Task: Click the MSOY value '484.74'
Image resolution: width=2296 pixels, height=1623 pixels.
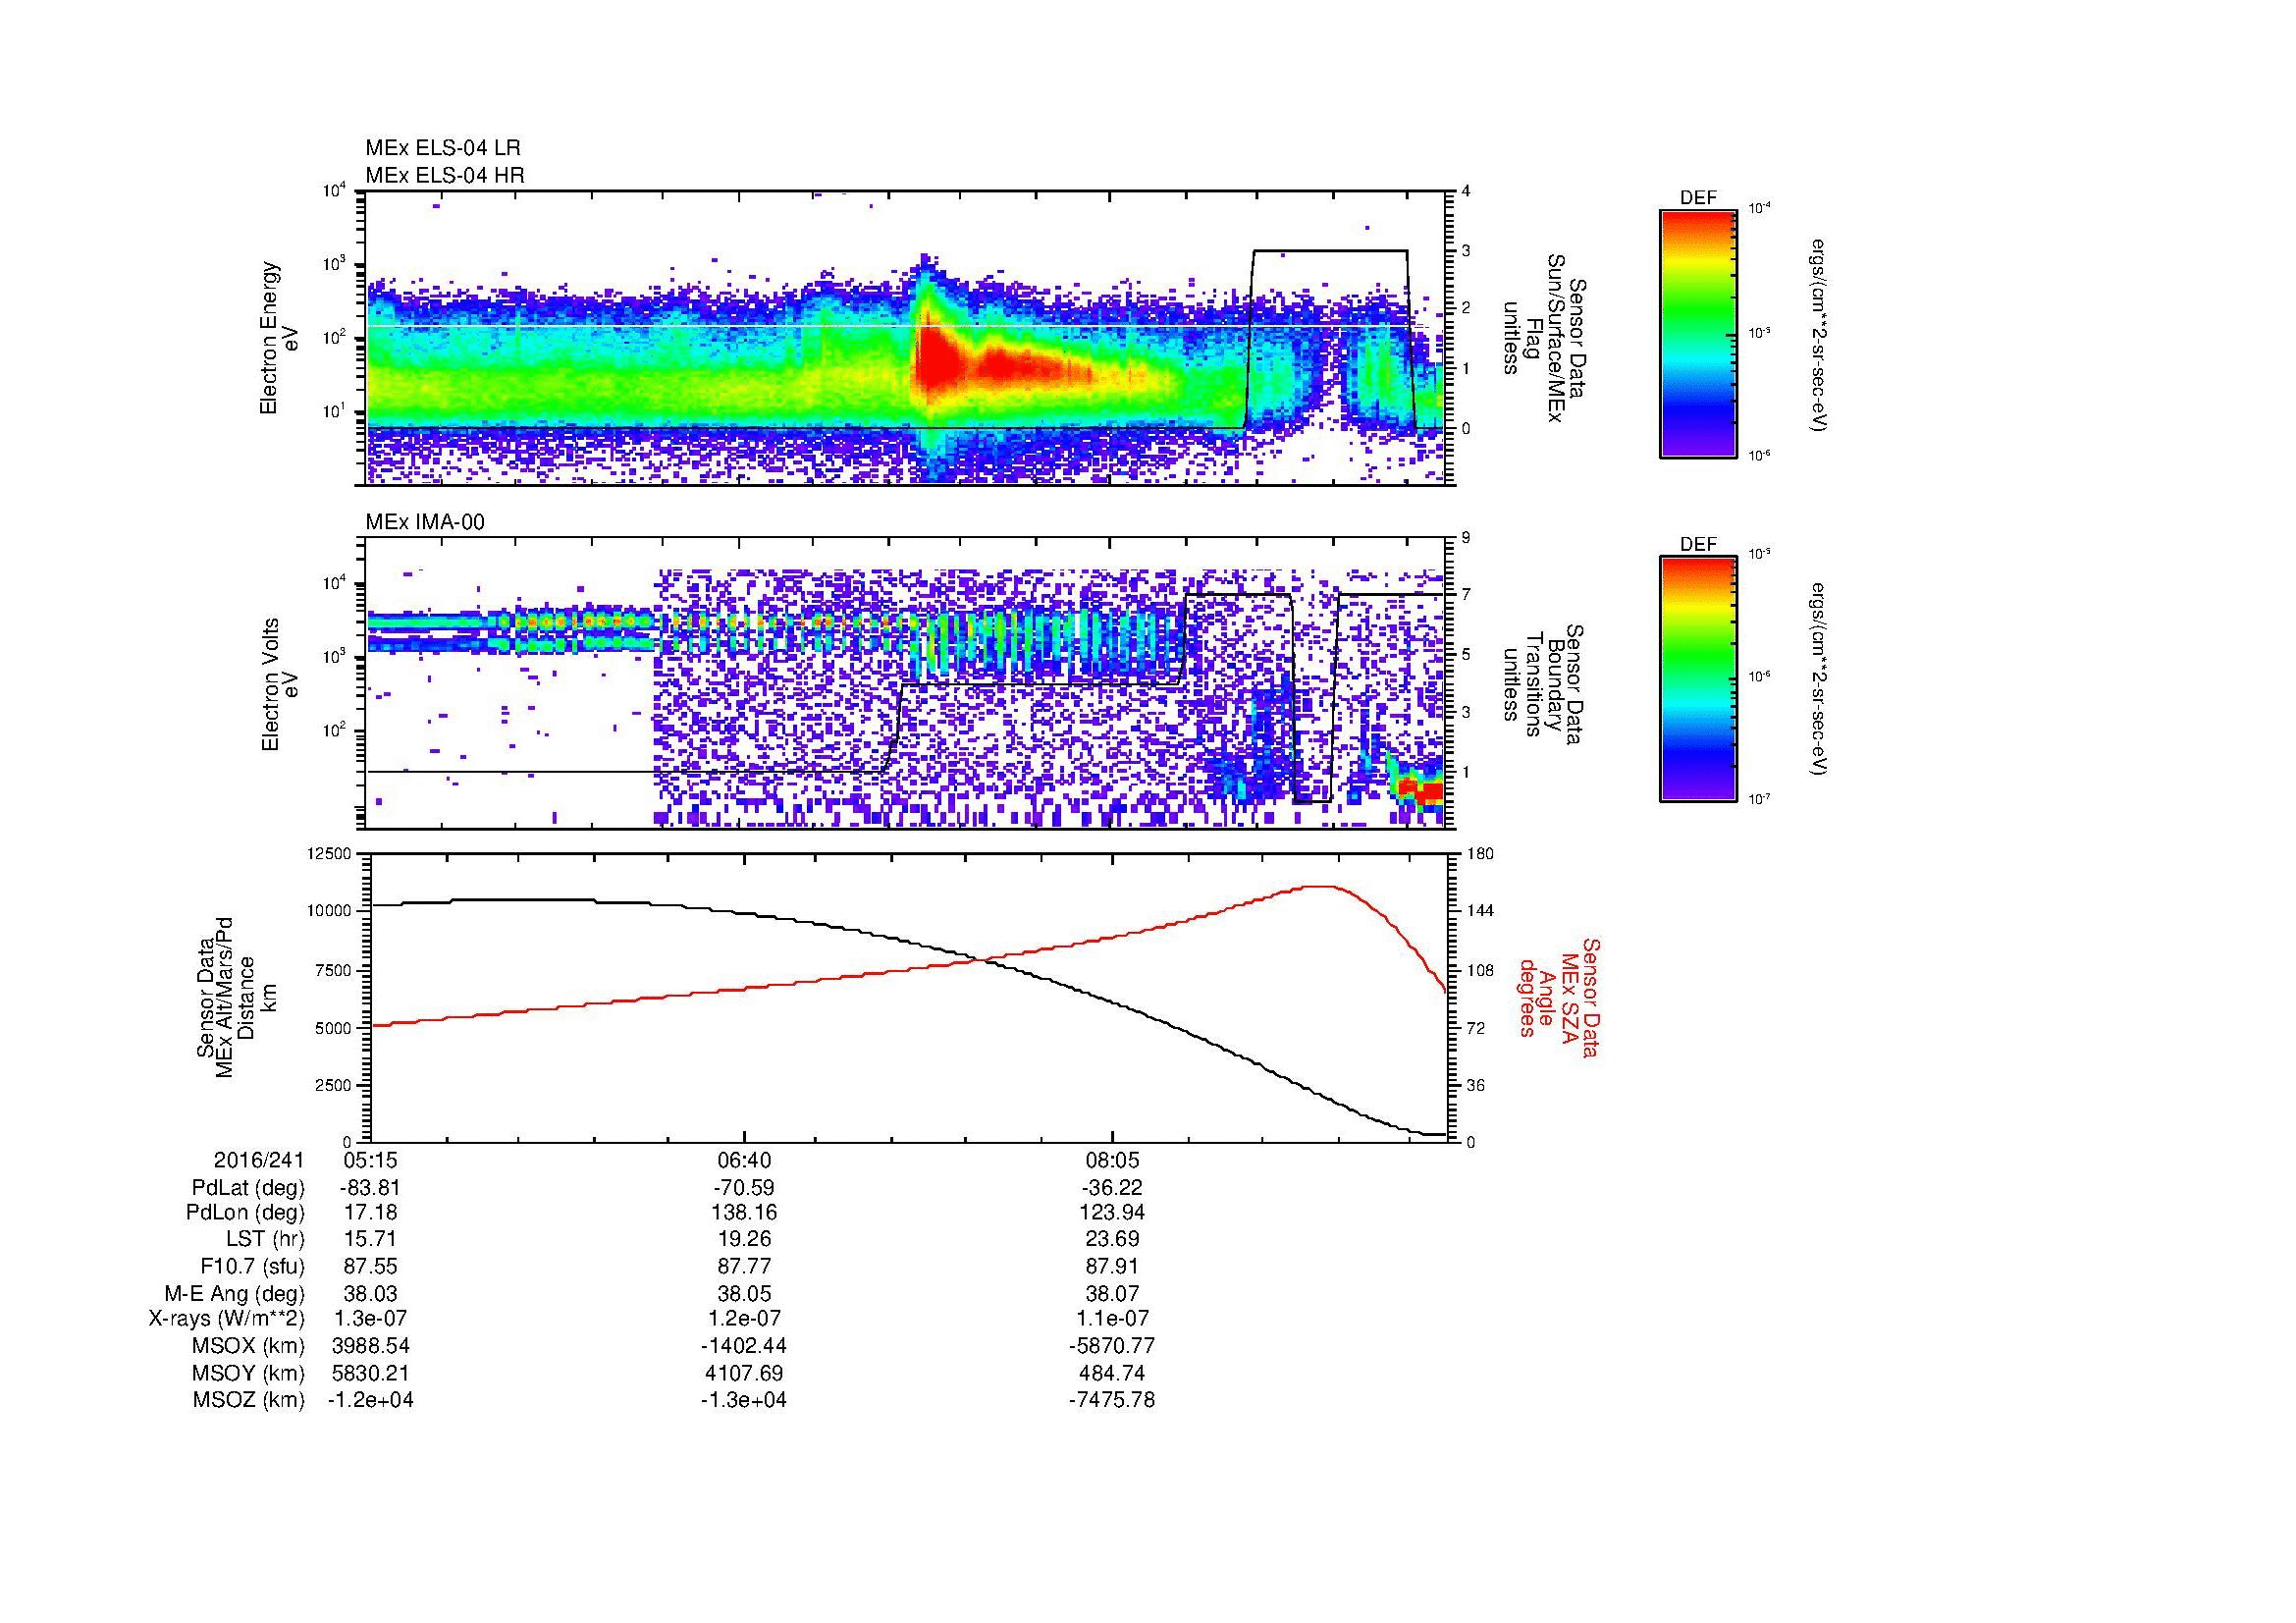Action: click(1112, 1374)
